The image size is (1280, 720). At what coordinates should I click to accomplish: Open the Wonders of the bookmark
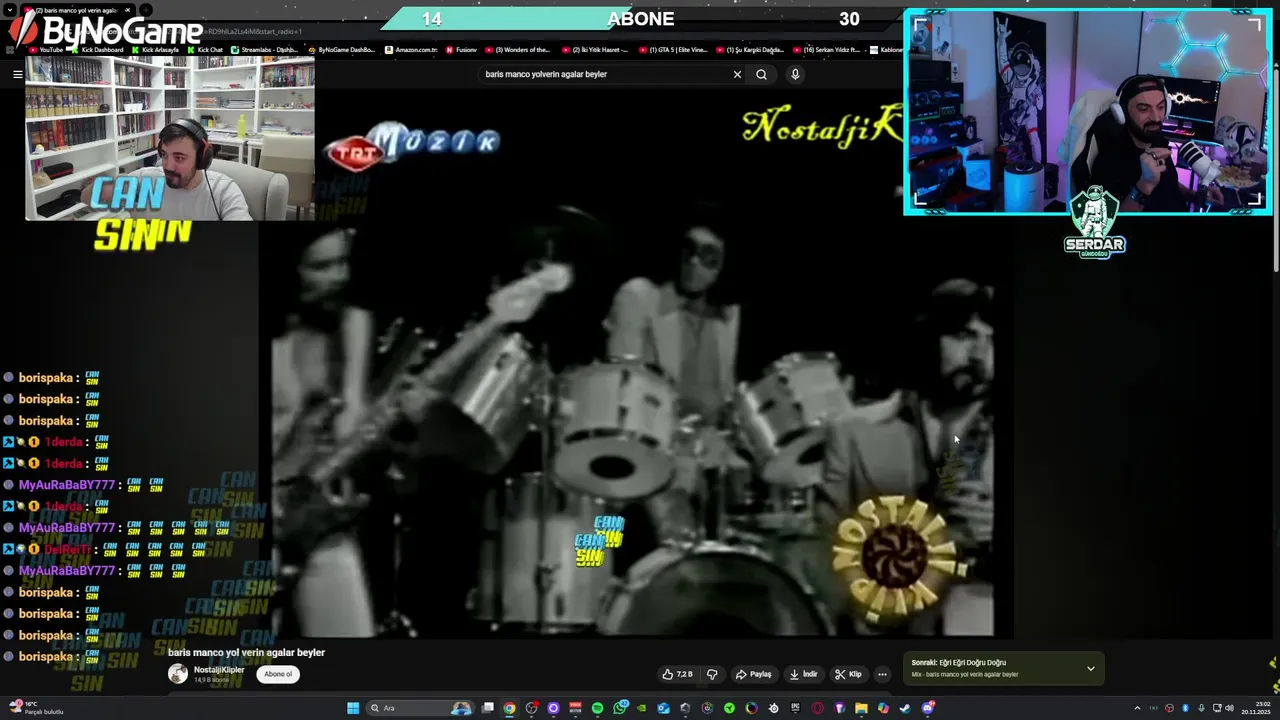517,50
